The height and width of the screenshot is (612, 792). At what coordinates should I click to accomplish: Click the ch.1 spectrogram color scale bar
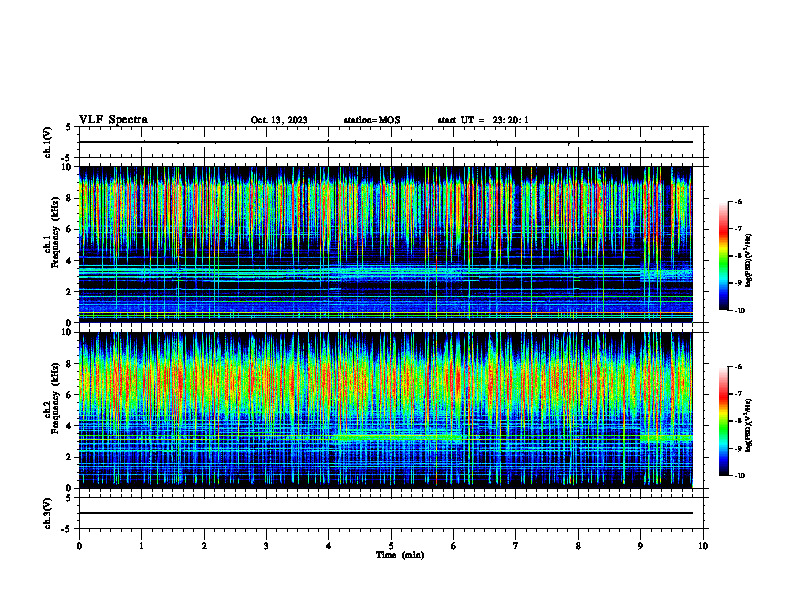click(x=723, y=256)
